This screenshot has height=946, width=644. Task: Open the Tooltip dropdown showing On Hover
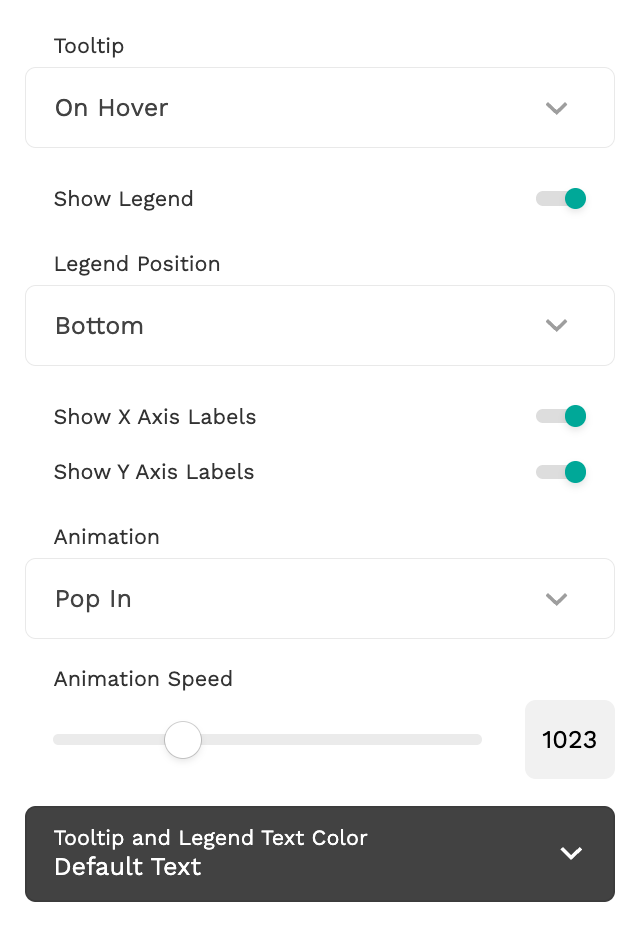300,108
